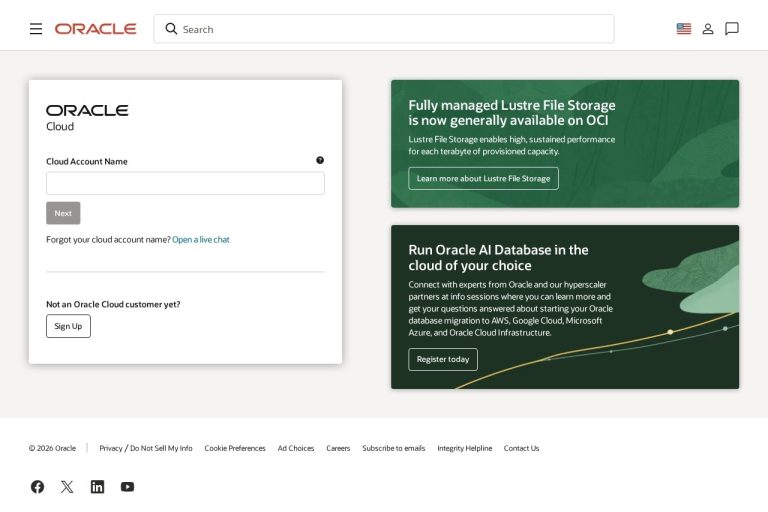Image resolution: width=768 pixels, height=512 pixels.
Task: Click the Lustre File Storage banner heading
Action: pos(512,113)
